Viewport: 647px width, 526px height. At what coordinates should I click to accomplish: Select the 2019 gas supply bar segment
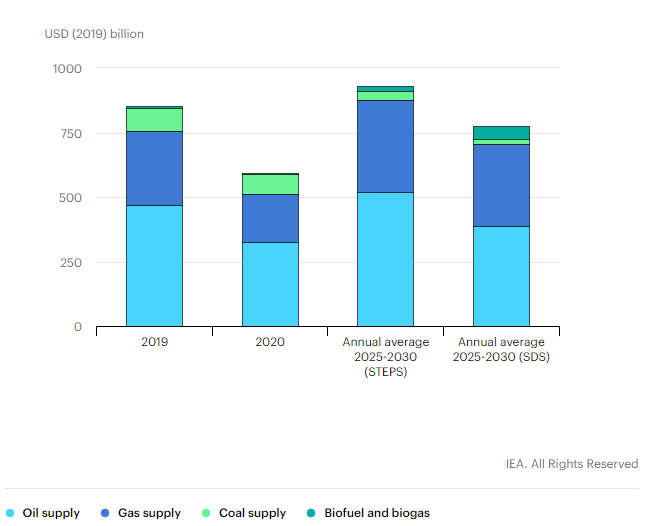[x=154, y=168]
